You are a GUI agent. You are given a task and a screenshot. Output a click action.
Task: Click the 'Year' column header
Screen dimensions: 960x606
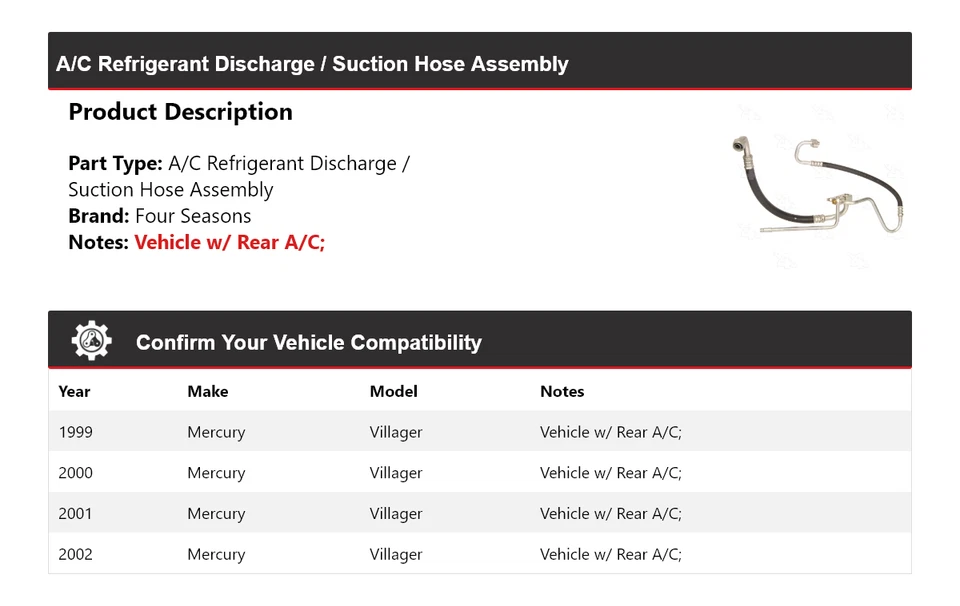click(x=74, y=391)
